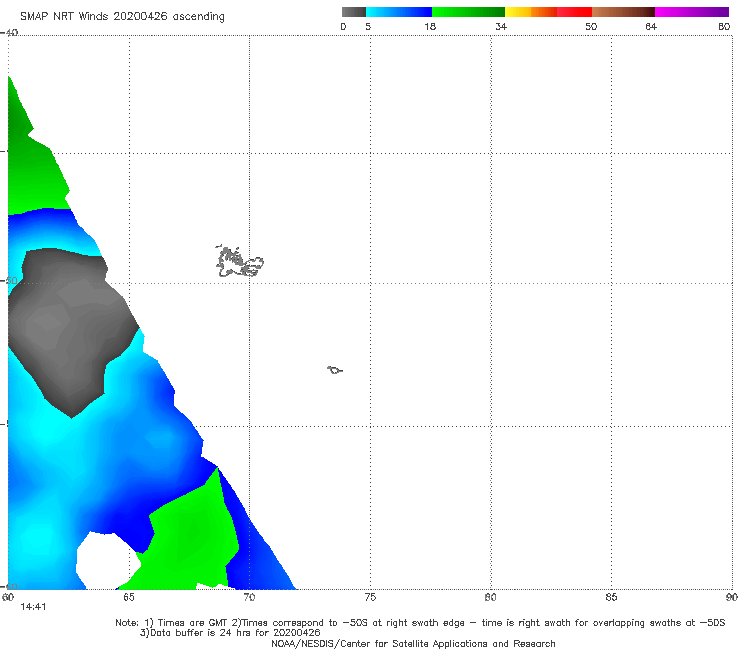Screen dimensions: 740x650
Task: Click the longitude axis label '90'
Action: [x=732, y=597]
